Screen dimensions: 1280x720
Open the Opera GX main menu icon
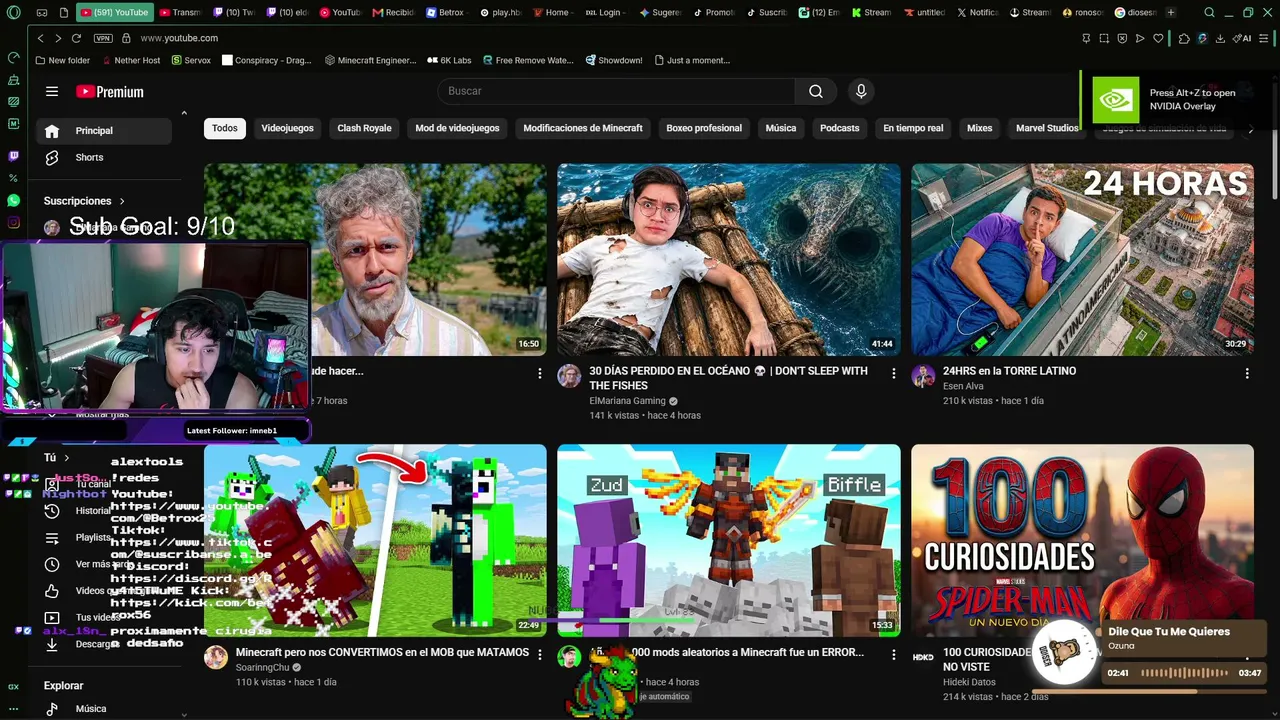click(14, 13)
